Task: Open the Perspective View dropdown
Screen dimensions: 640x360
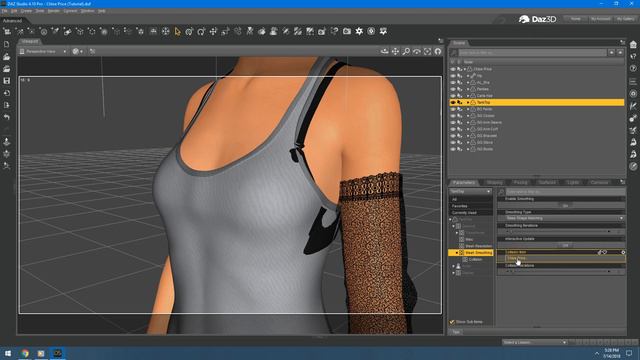Action: pyautogui.click(x=42, y=51)
